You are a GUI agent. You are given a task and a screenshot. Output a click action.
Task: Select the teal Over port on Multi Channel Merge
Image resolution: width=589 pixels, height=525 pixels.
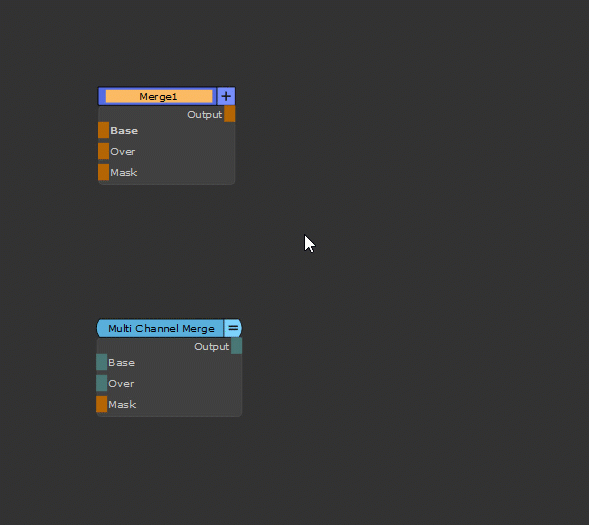point(101,383)
